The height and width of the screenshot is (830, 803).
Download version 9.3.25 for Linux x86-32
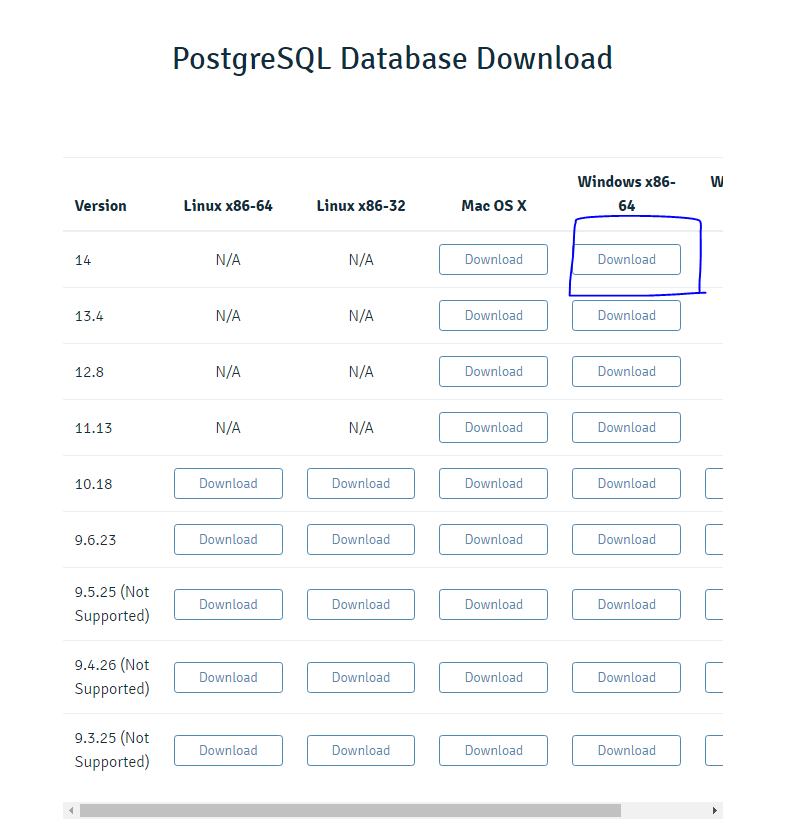coord(361,751)
